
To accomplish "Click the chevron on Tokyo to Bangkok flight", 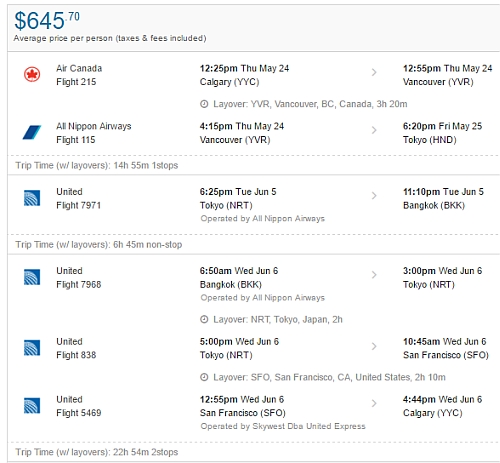I will 374,196.
